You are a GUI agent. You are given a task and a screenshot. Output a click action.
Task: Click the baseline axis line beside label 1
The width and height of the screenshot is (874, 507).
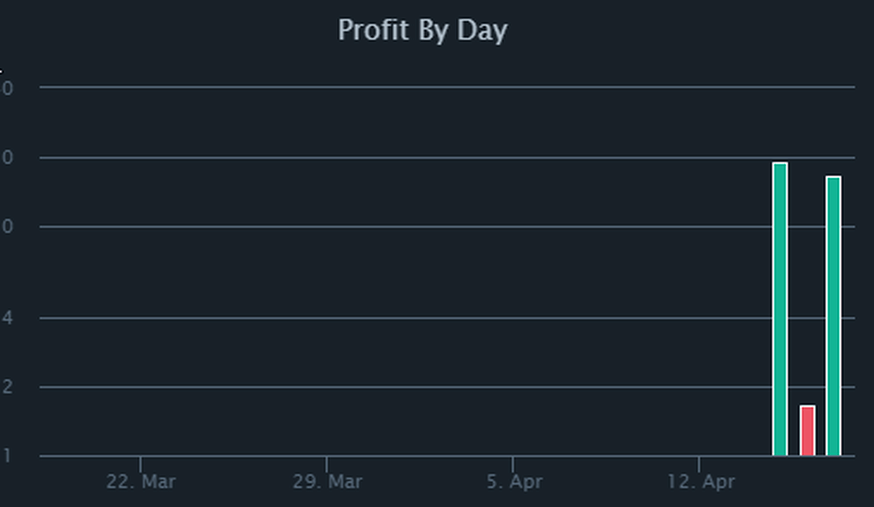click(447, 456)
